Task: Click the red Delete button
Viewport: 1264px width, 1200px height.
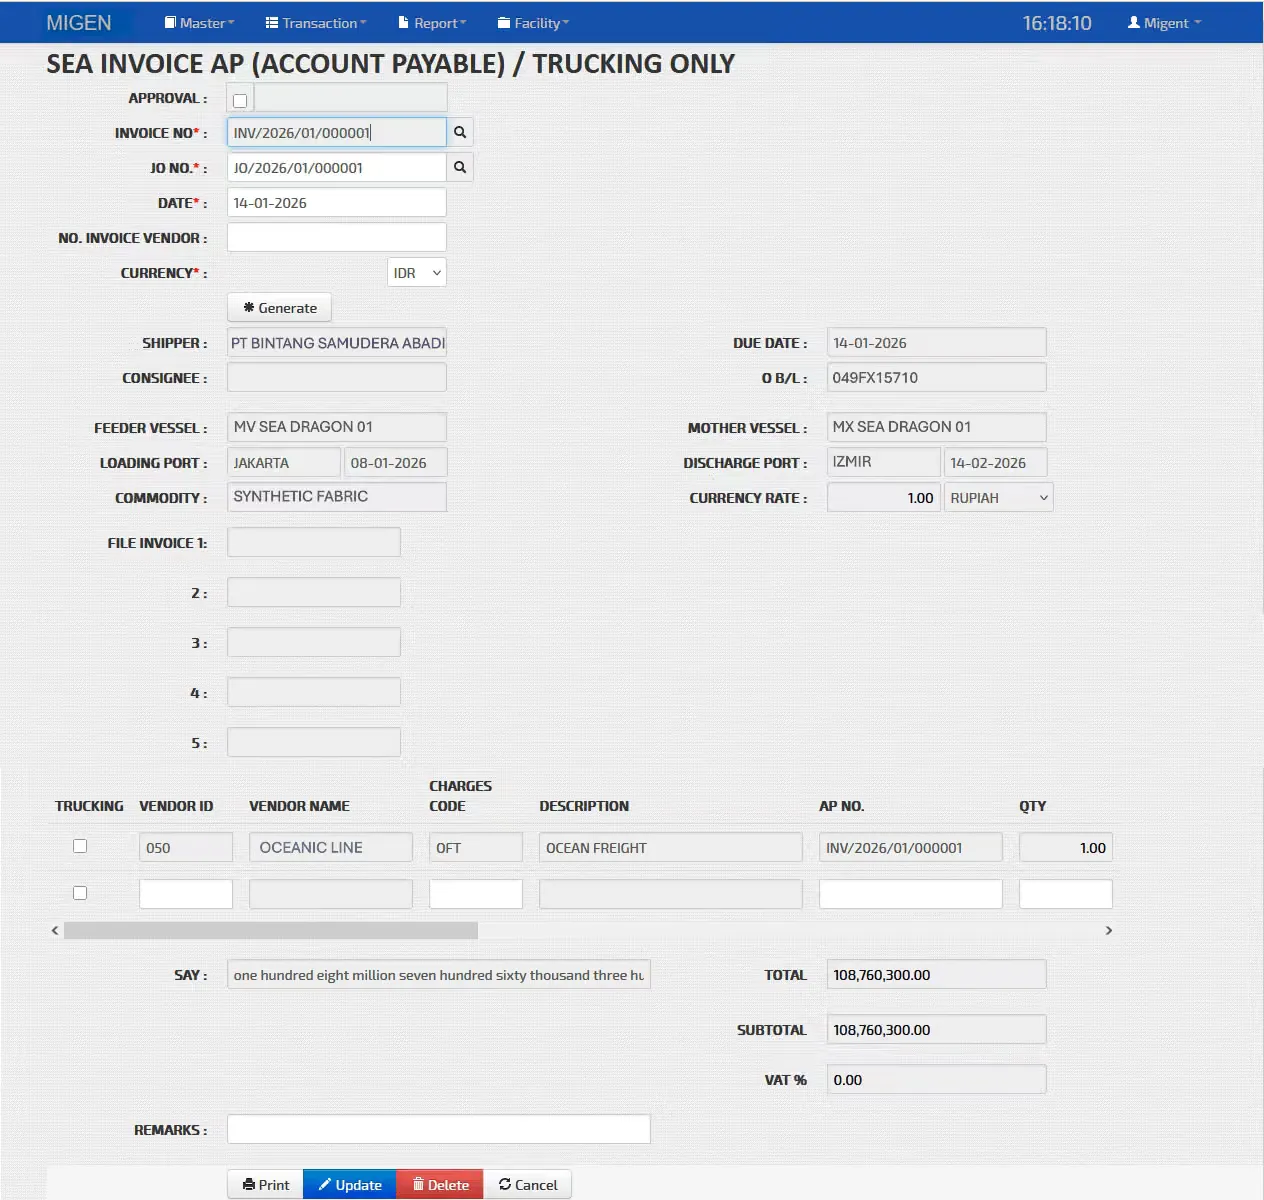Action: 440,1185
